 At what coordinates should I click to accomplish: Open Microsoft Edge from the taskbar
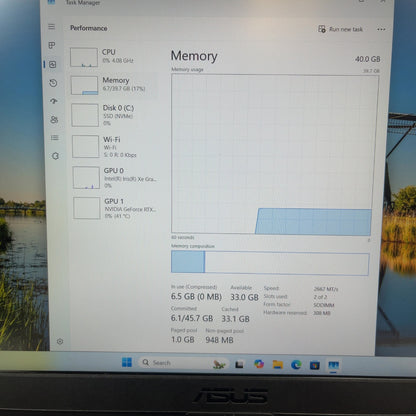point(296,365)
